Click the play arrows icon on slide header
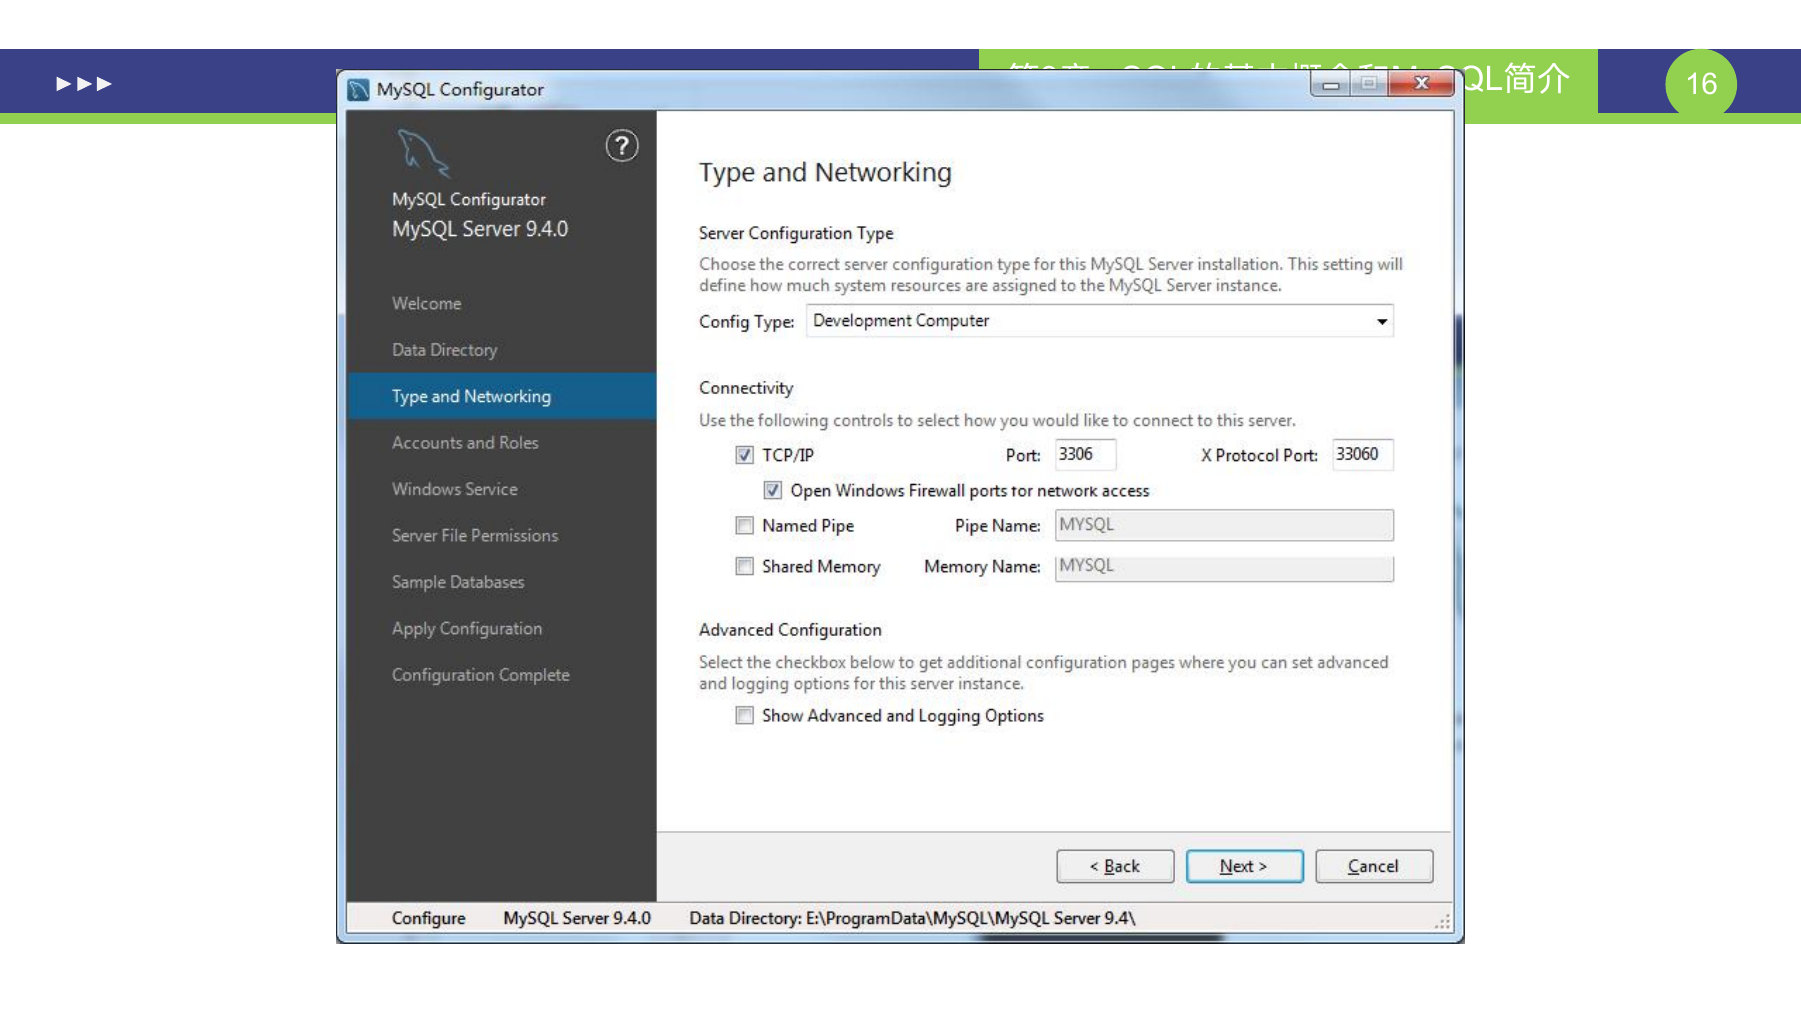Viewport: 1801px width, 1013px height. [x=84, y=83]
